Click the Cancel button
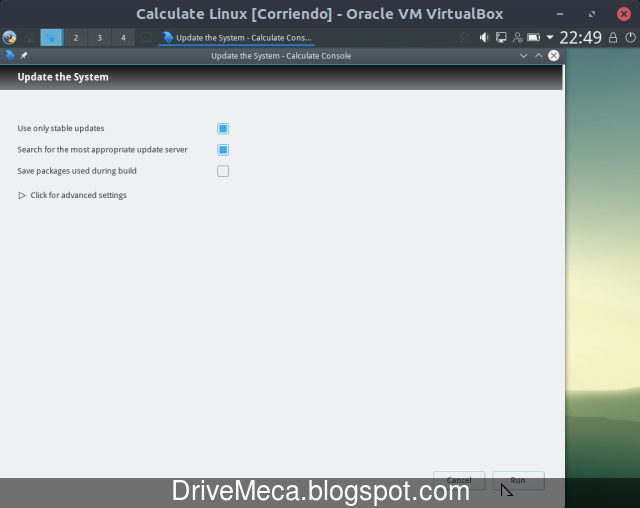 459,480
